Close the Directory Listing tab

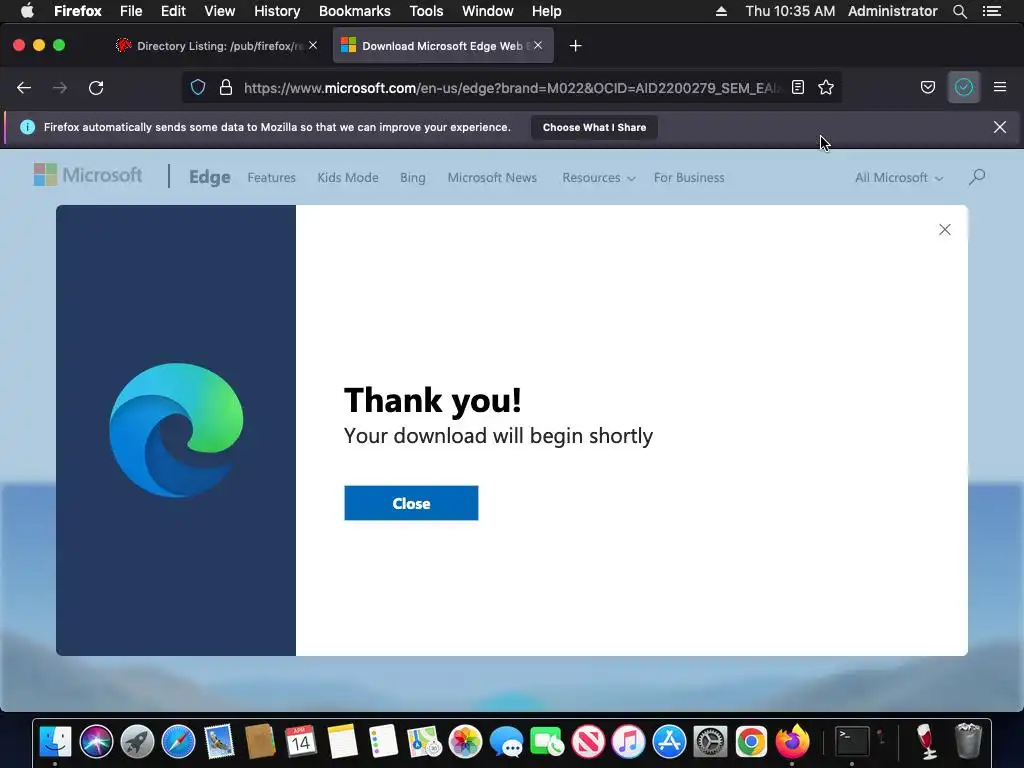pos(313,45)
